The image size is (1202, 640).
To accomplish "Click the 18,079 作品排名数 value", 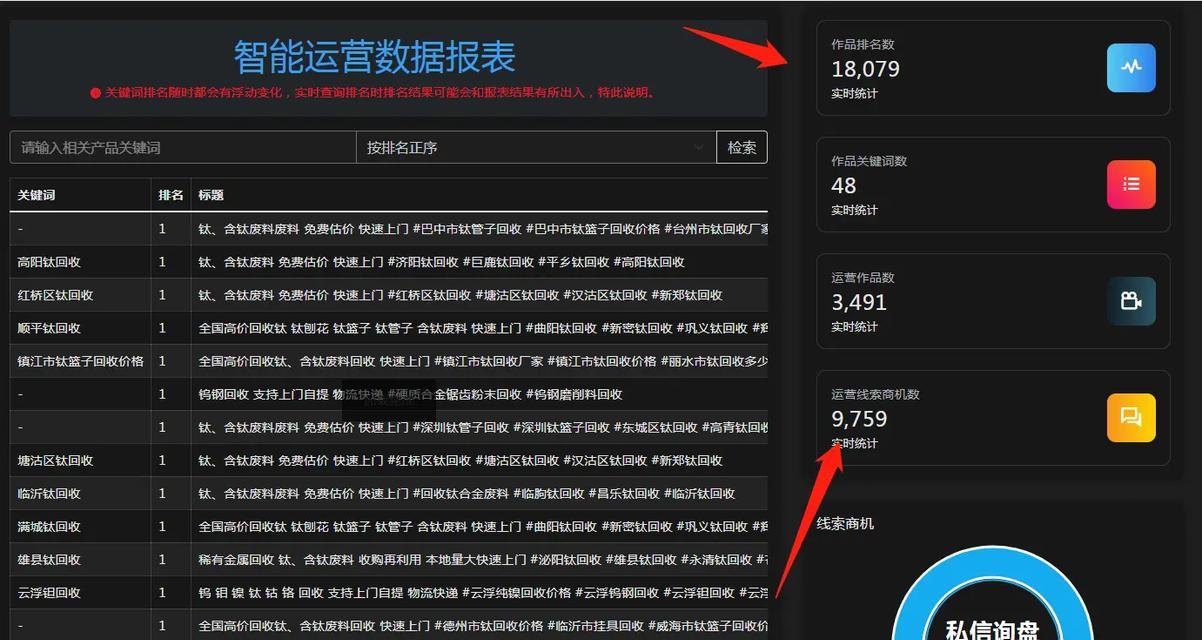I will point(865,69).
